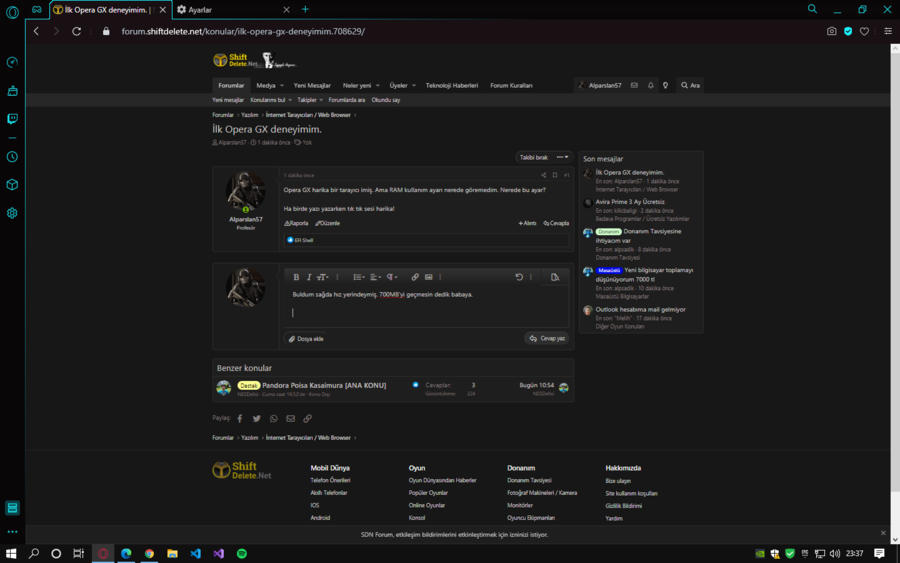The width and height of the screenshot is (900, 563).
Task: Open thread tools ellipsis dropdown
Action: pos(562,157)
